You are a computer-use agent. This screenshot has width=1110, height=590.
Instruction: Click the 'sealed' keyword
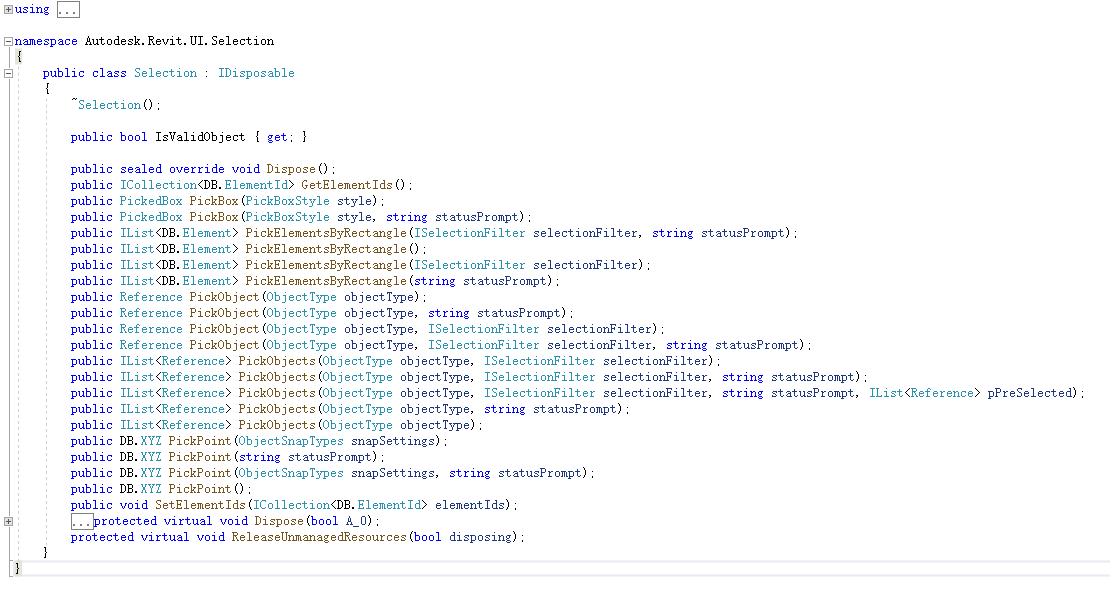coord(141,169)
